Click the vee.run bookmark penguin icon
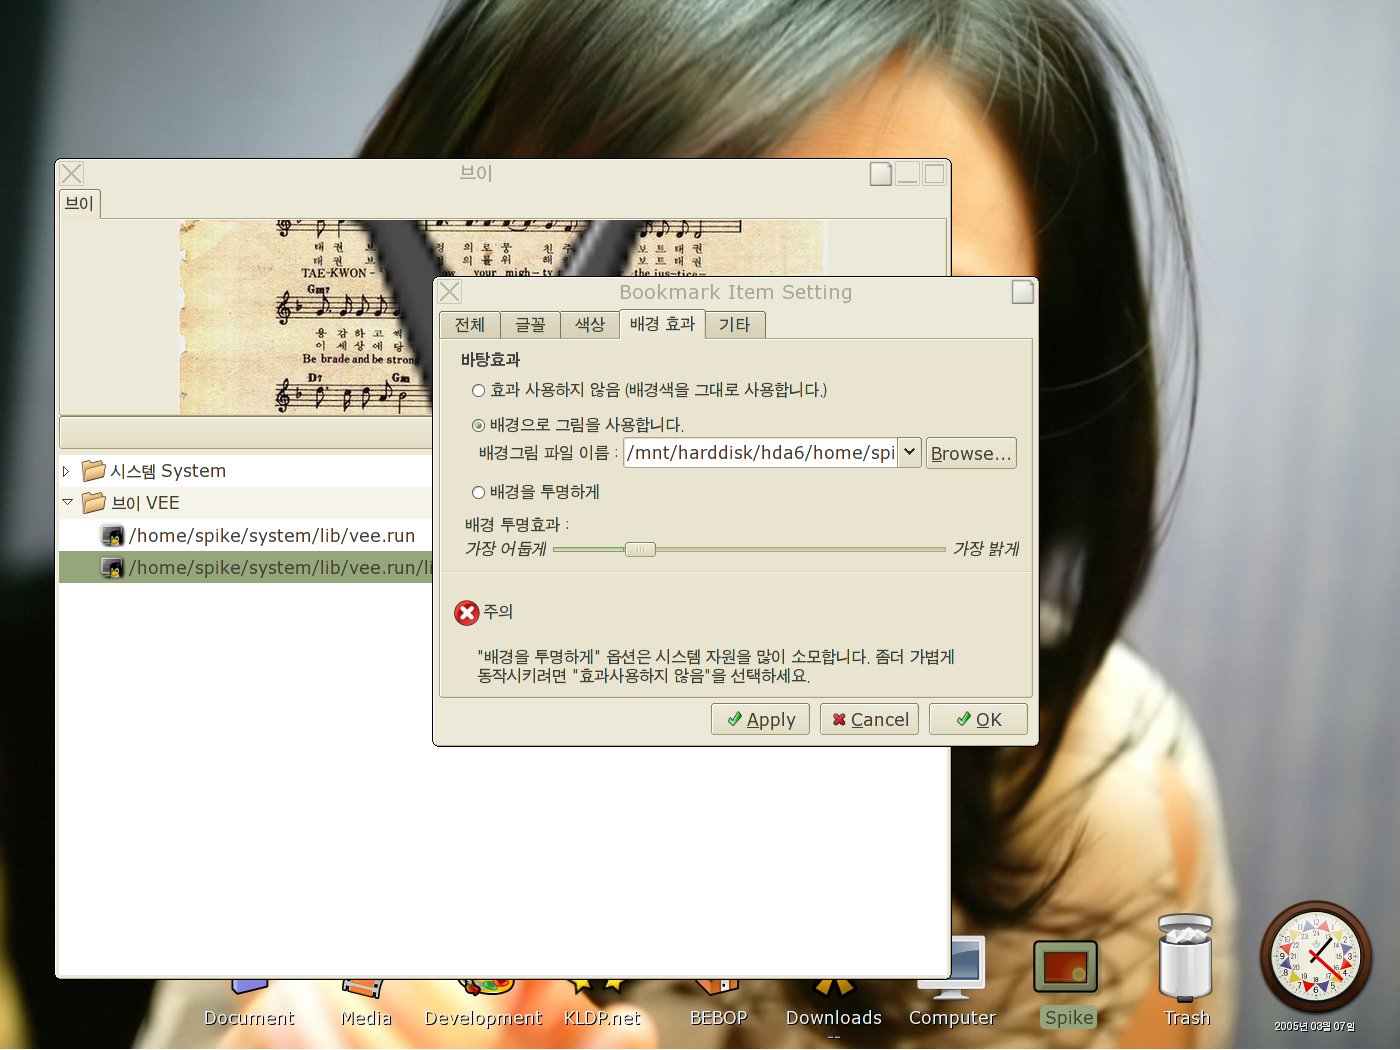This screenshot has height=1050, width=1400. 113,536
